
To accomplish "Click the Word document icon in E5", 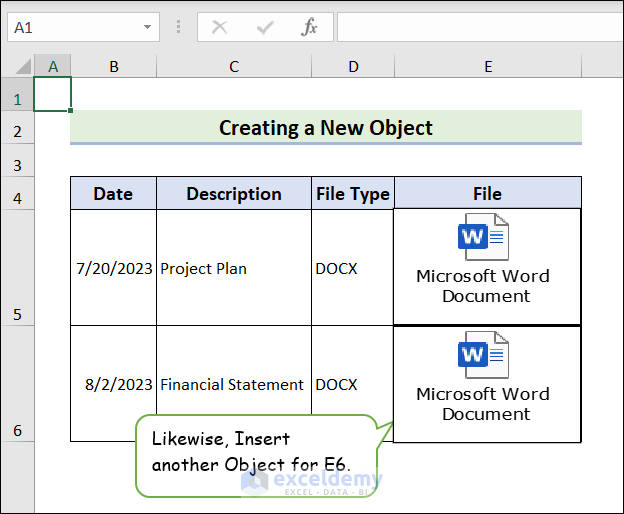I will [x=483, y=238].
